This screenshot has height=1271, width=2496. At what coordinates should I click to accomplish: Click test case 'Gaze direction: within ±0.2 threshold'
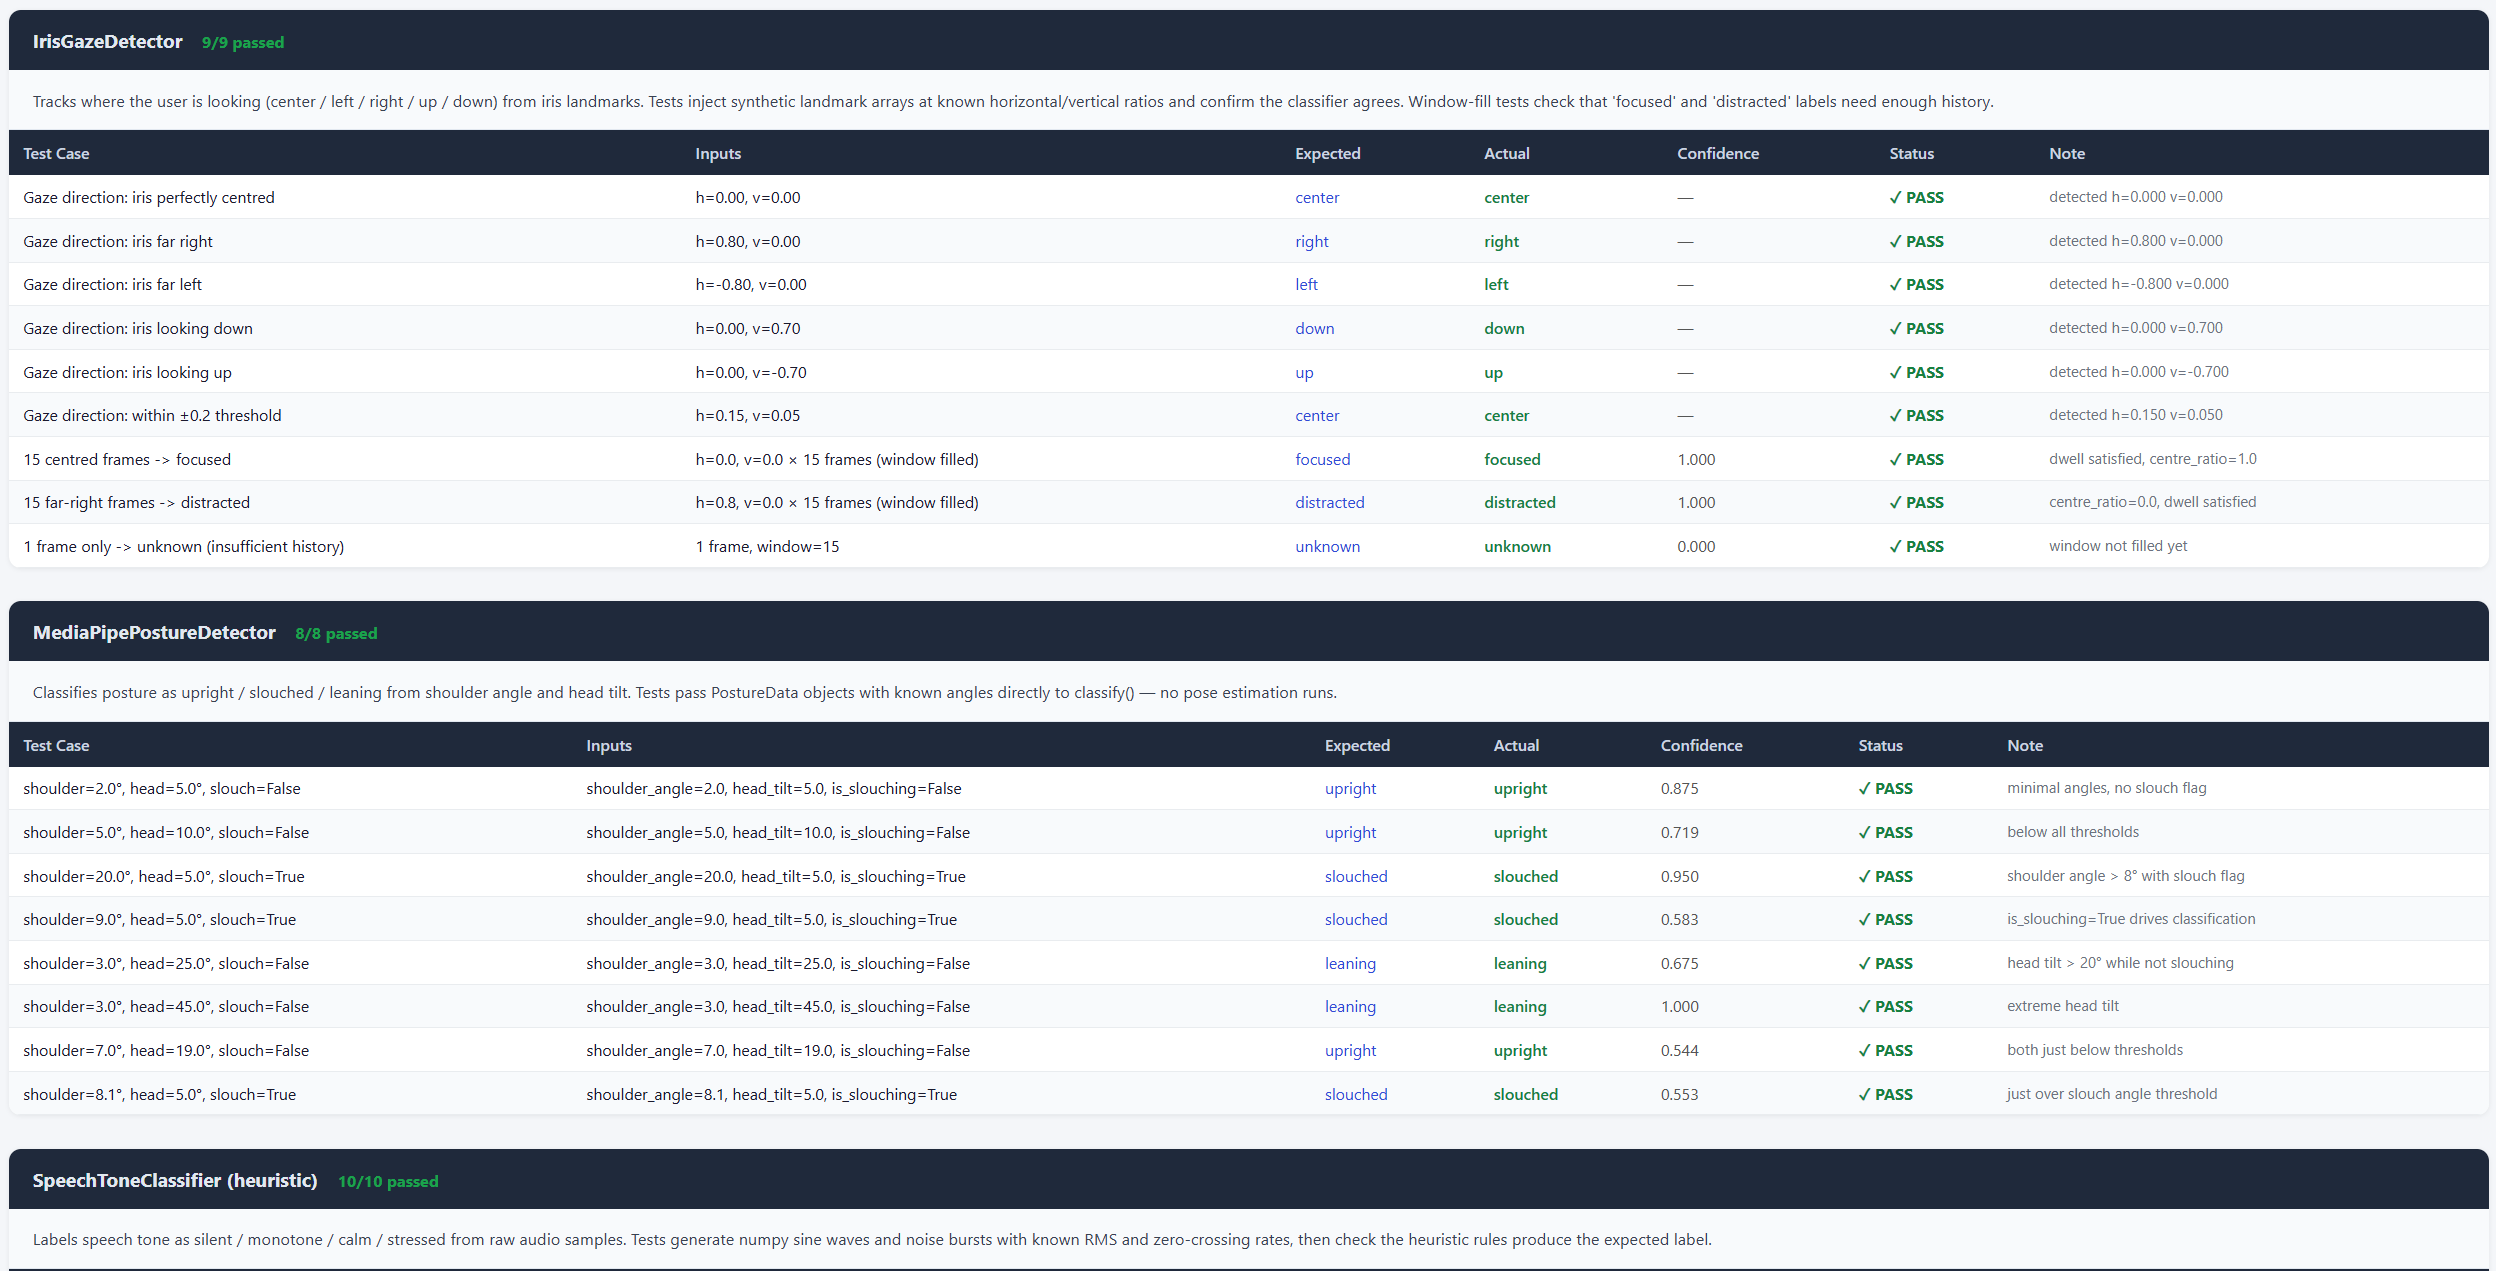pos(152,415)
